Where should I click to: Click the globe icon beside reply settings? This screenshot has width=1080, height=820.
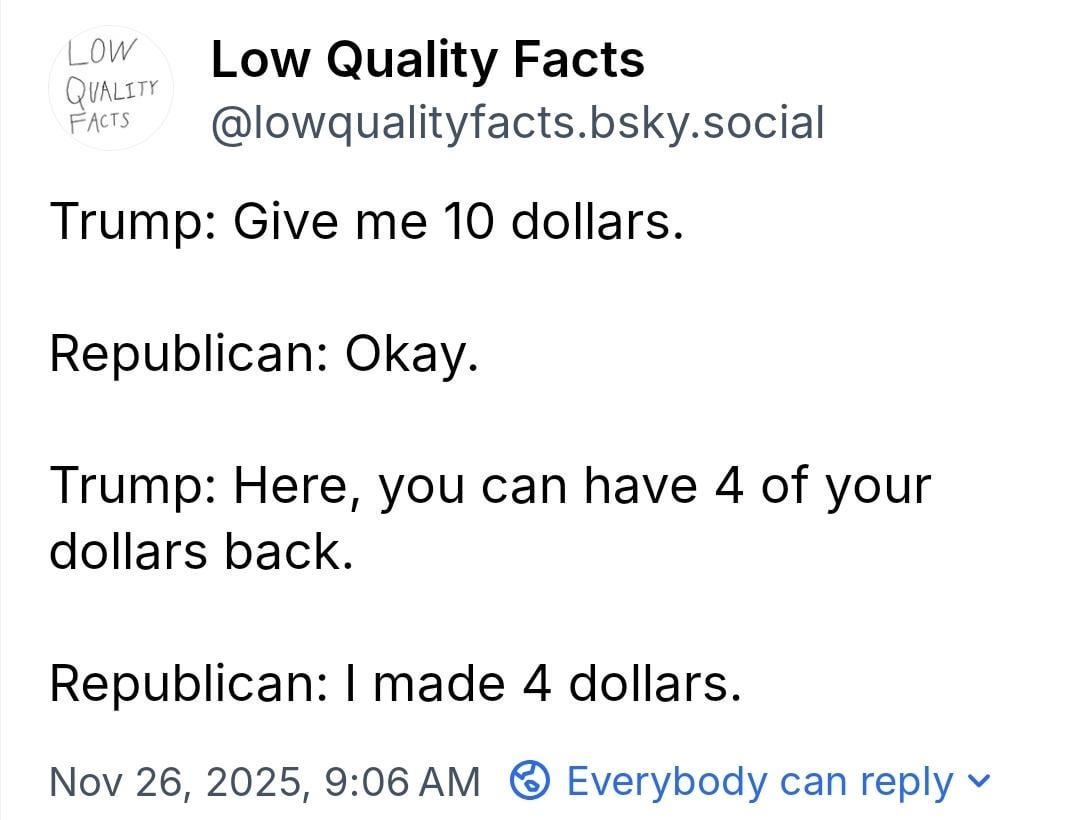[530, 779]
